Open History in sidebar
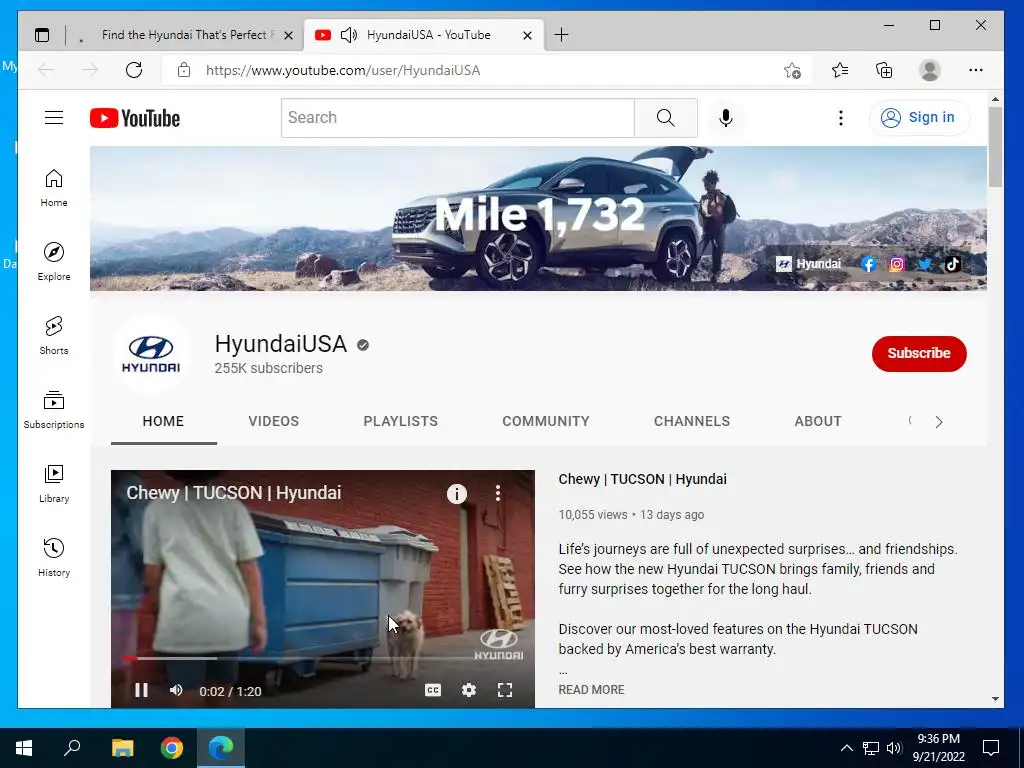This screenshot has height=768, width=1024. pos(54,557)
